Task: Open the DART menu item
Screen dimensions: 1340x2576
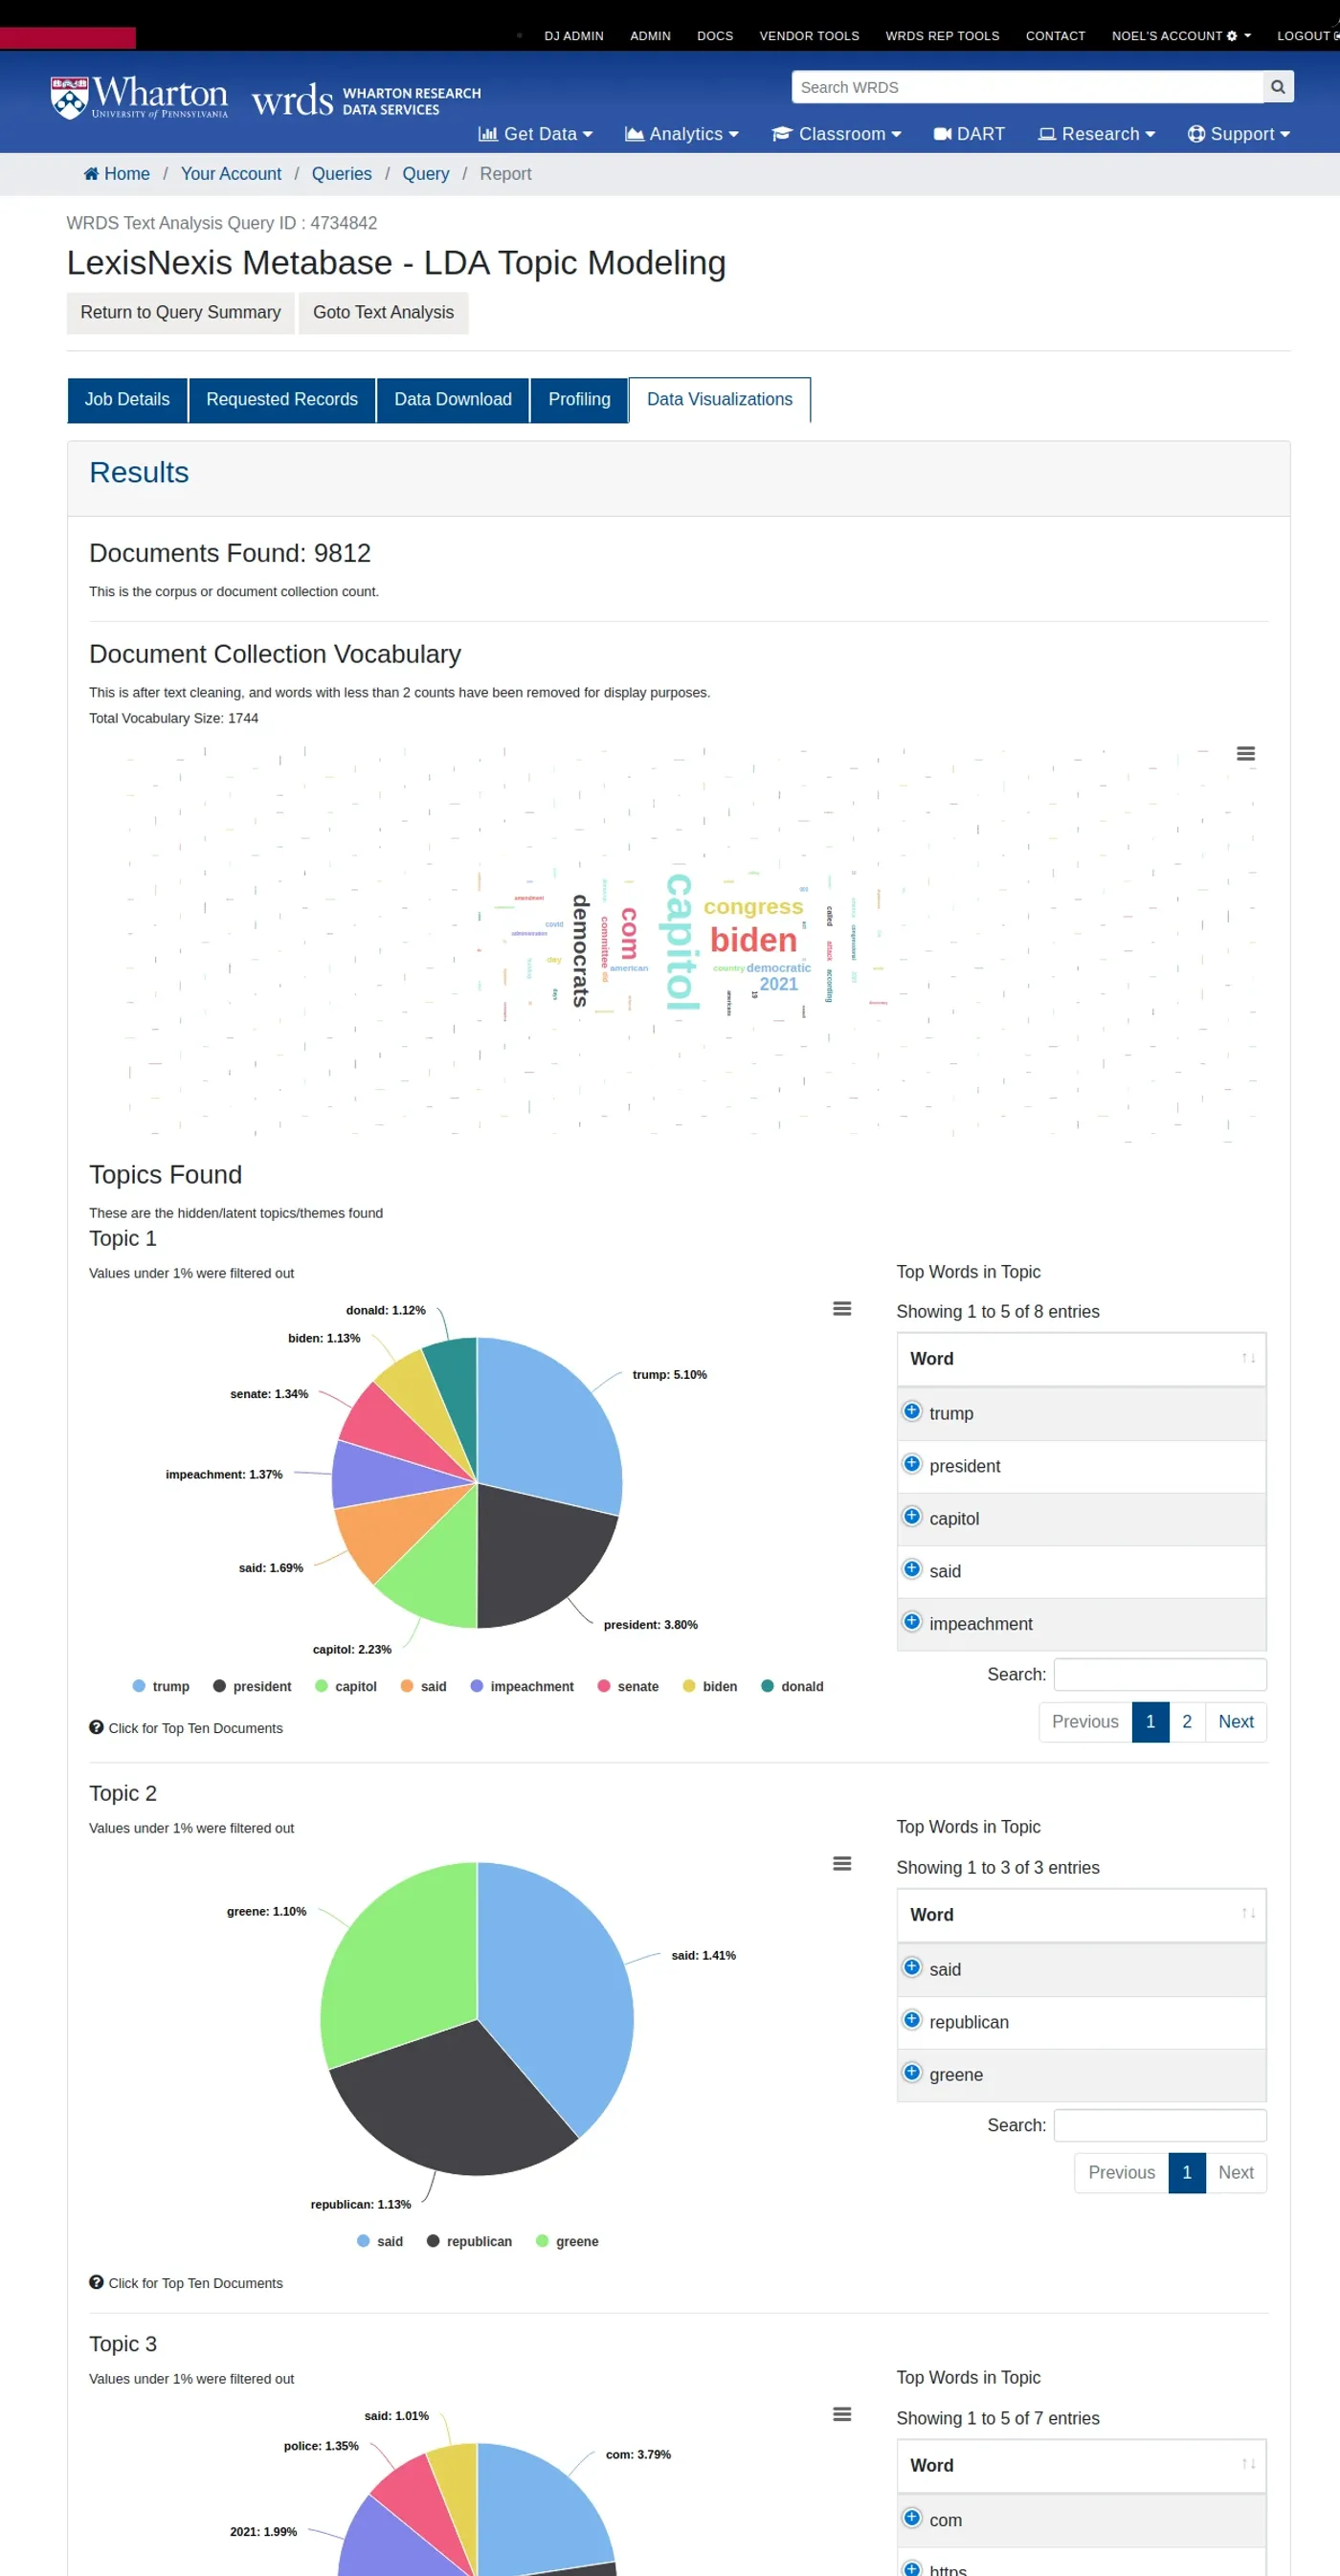Action: coord(969,134)
